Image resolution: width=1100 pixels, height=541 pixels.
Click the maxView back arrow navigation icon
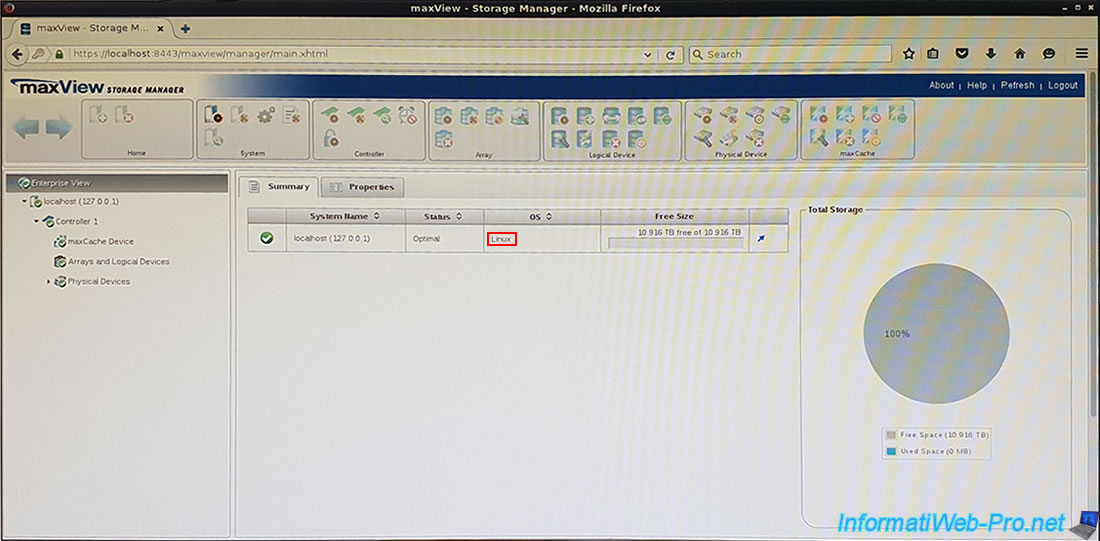point(26,128)
